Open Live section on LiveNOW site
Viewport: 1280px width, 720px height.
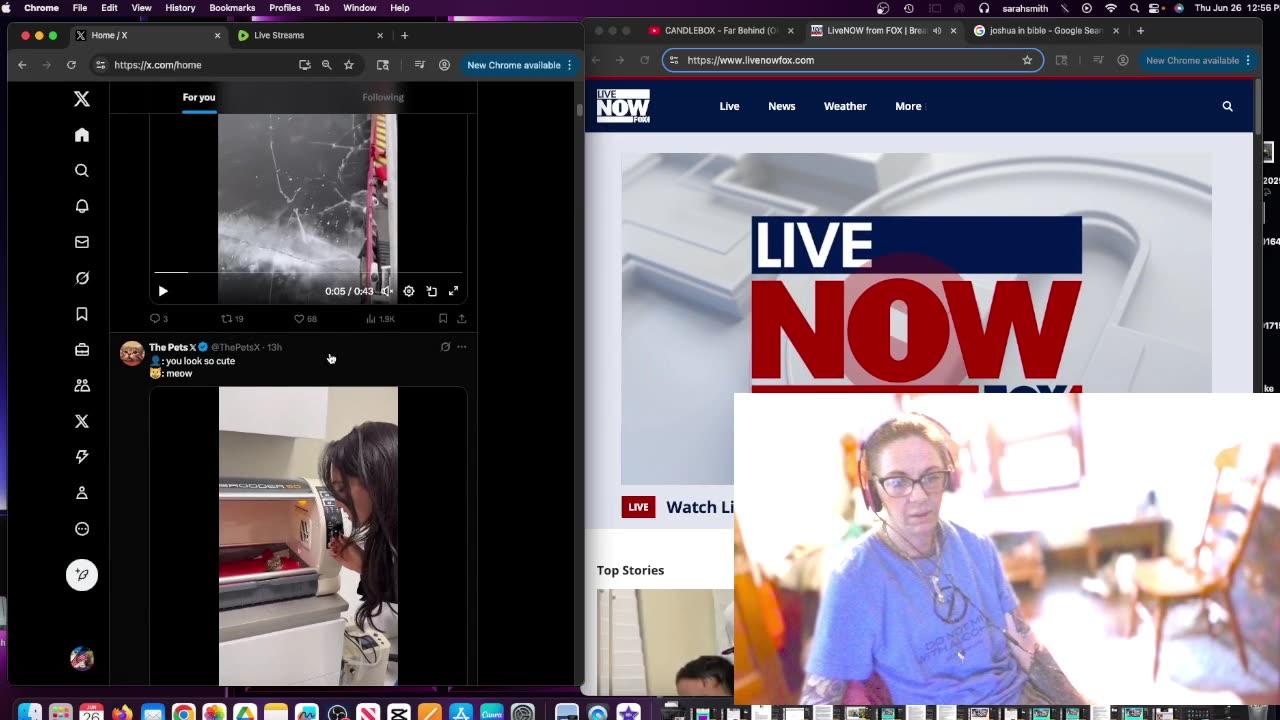click(x=729, y=106)
